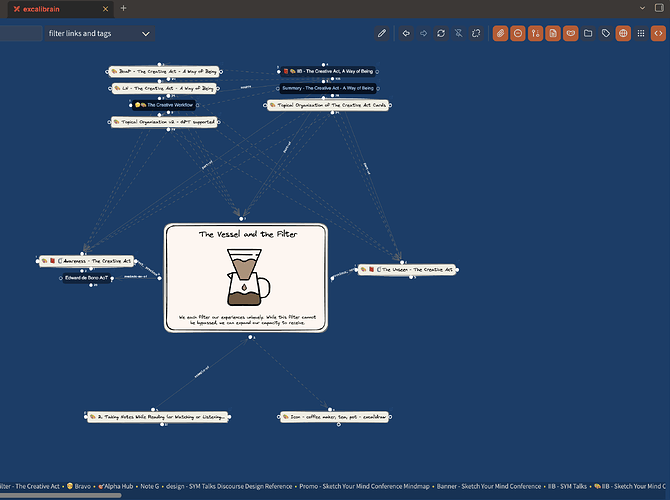
Task: Open IIB - The Creative Act, A Way of Being node
Action: point(328,71)
